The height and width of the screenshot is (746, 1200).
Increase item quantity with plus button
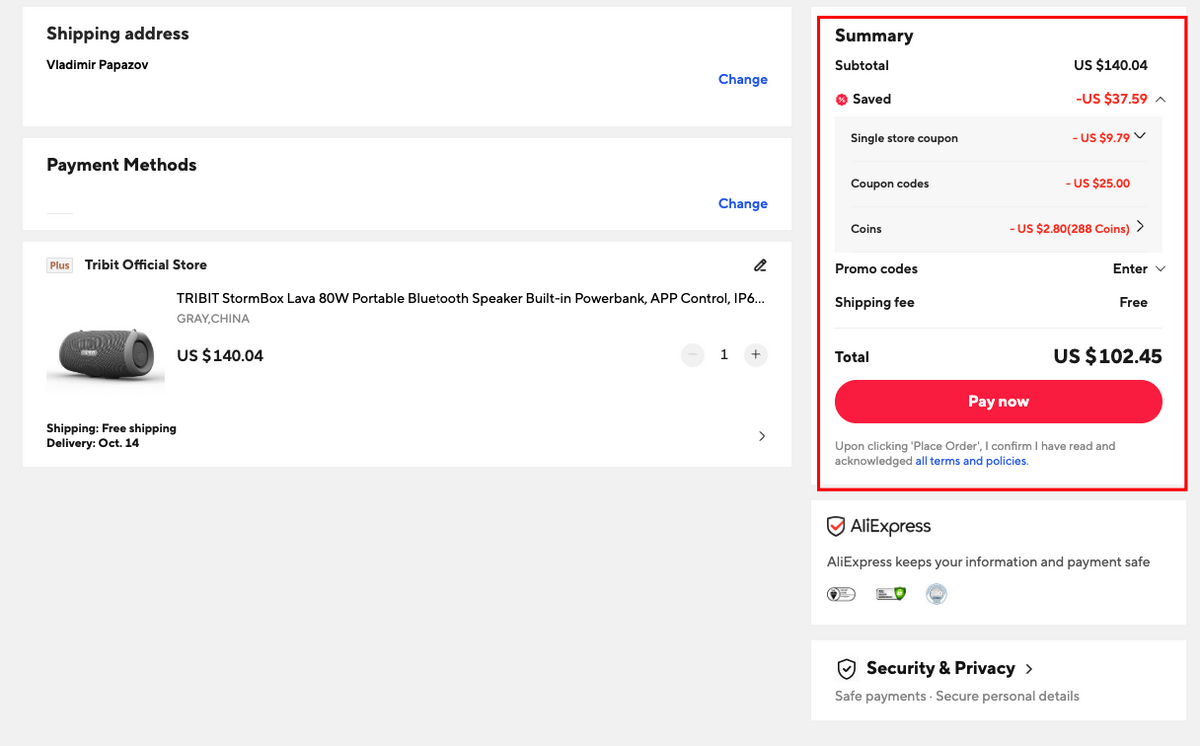(756, 355)
